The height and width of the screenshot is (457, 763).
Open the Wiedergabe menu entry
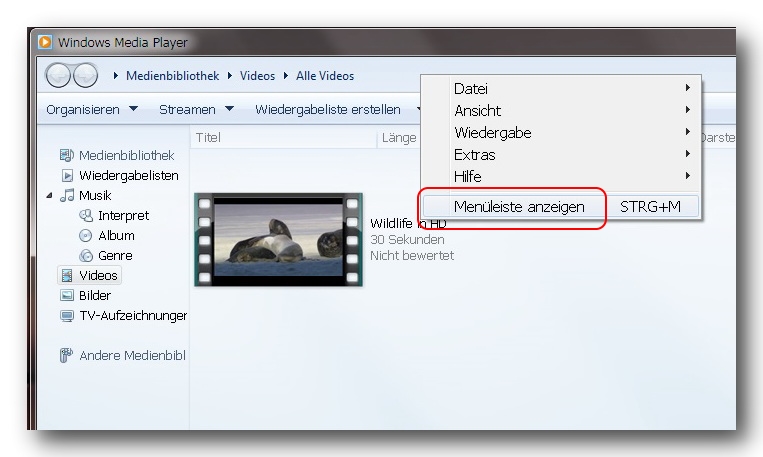561,132
